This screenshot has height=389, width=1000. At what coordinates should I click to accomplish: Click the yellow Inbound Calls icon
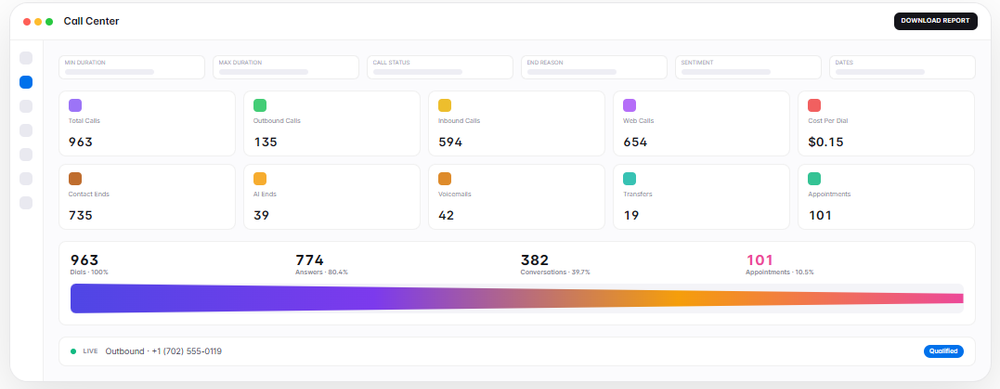pyautogui.click(x=445, y=105)
